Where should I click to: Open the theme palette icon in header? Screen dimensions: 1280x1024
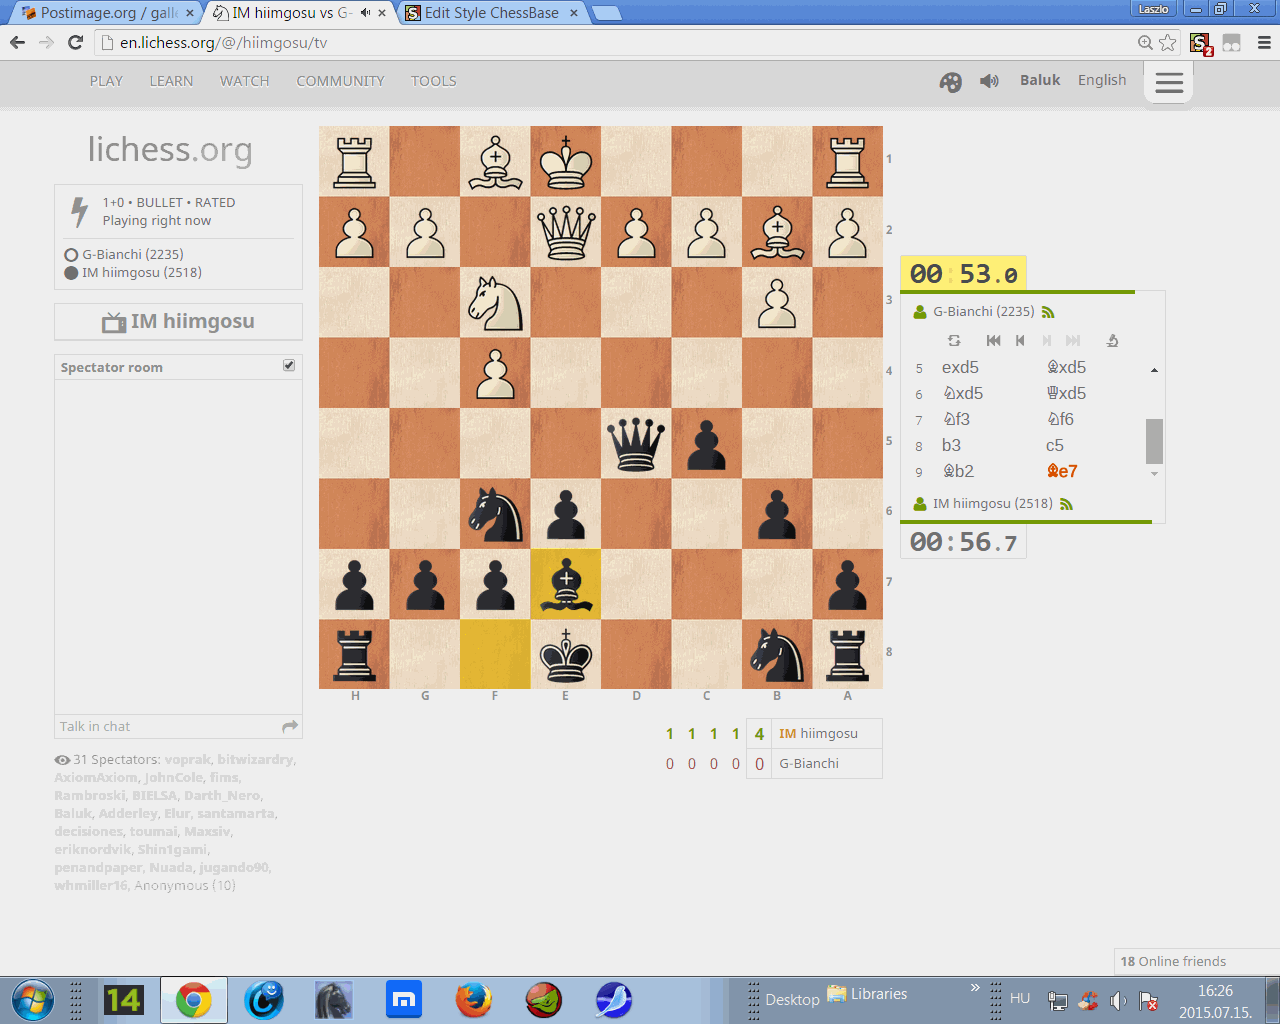coord(950,82)
